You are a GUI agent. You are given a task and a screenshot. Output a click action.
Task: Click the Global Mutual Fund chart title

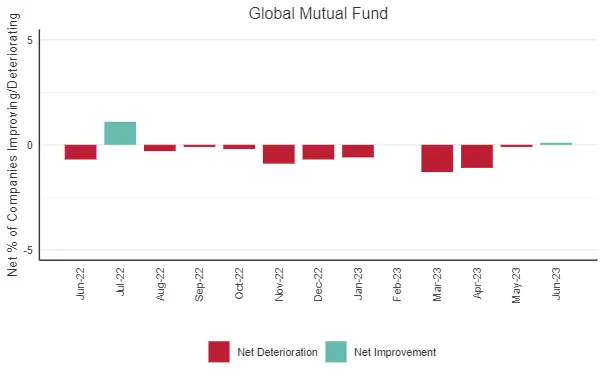pos(318,14)
